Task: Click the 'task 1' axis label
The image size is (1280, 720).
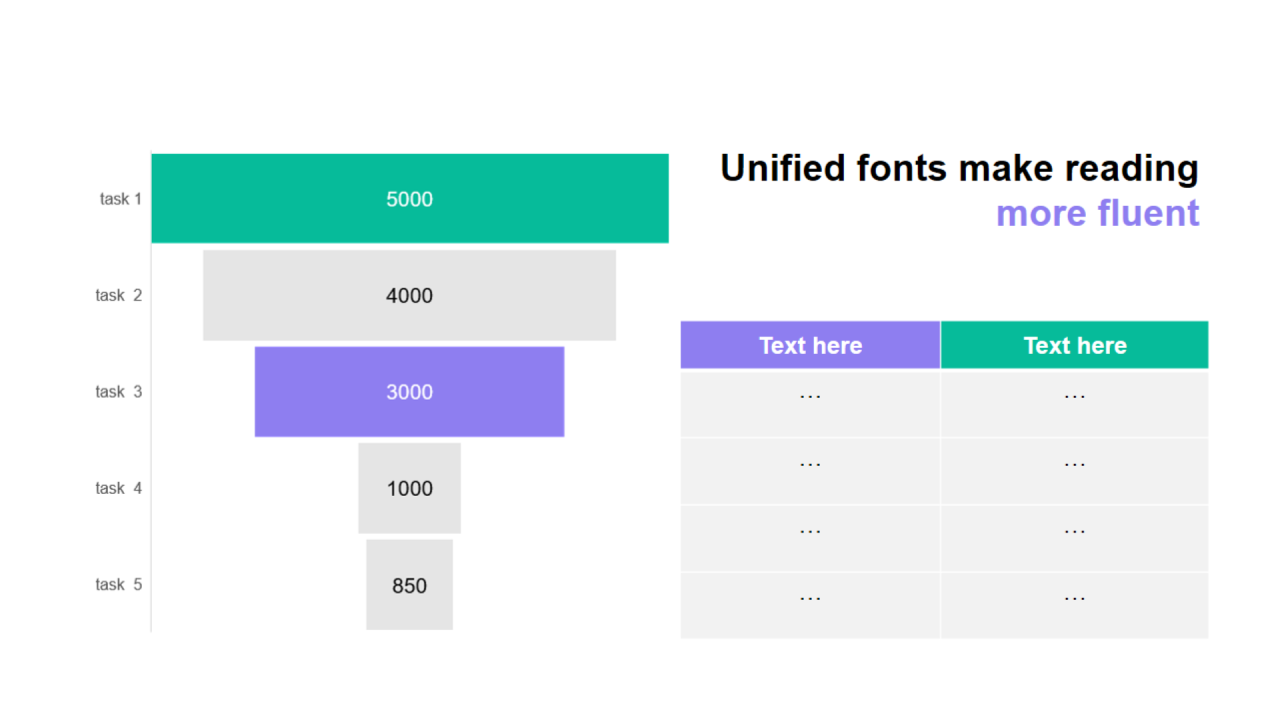Action: point(120,199)
